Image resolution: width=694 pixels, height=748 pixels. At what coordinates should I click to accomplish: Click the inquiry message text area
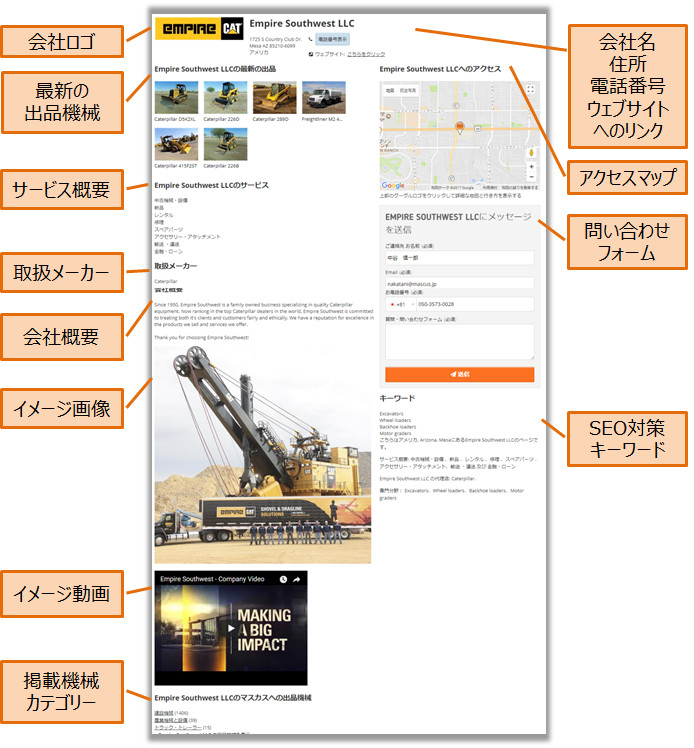[459, 342]
